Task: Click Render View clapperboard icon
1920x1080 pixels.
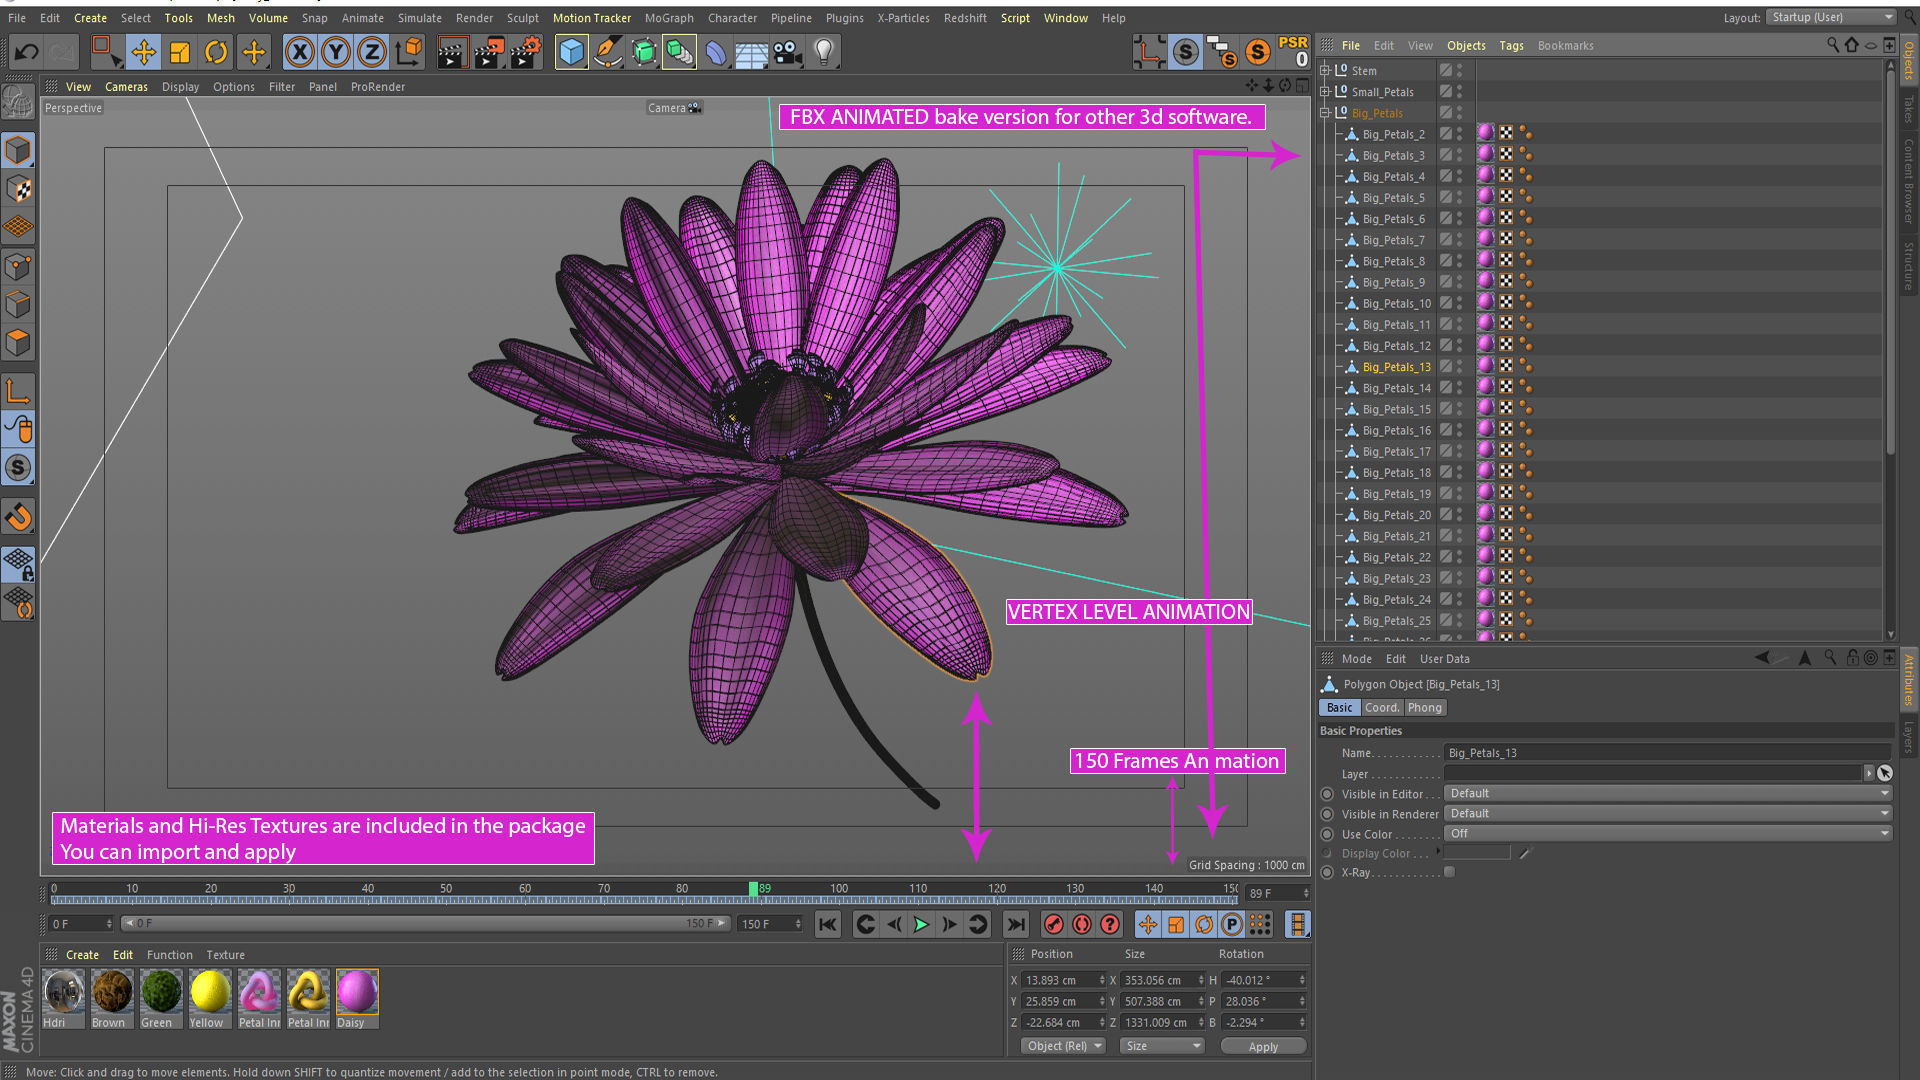Action: pyautogui.click(x=451, y=52)
